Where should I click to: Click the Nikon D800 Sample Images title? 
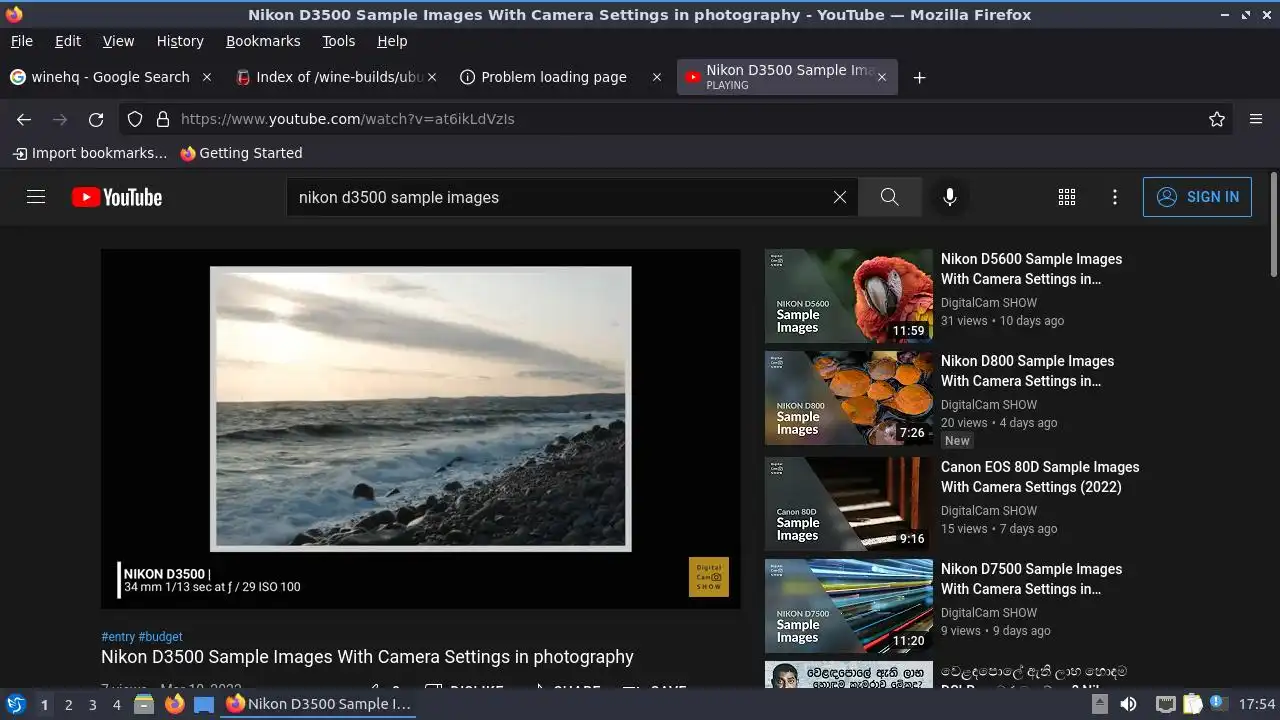pos(1027,371)
